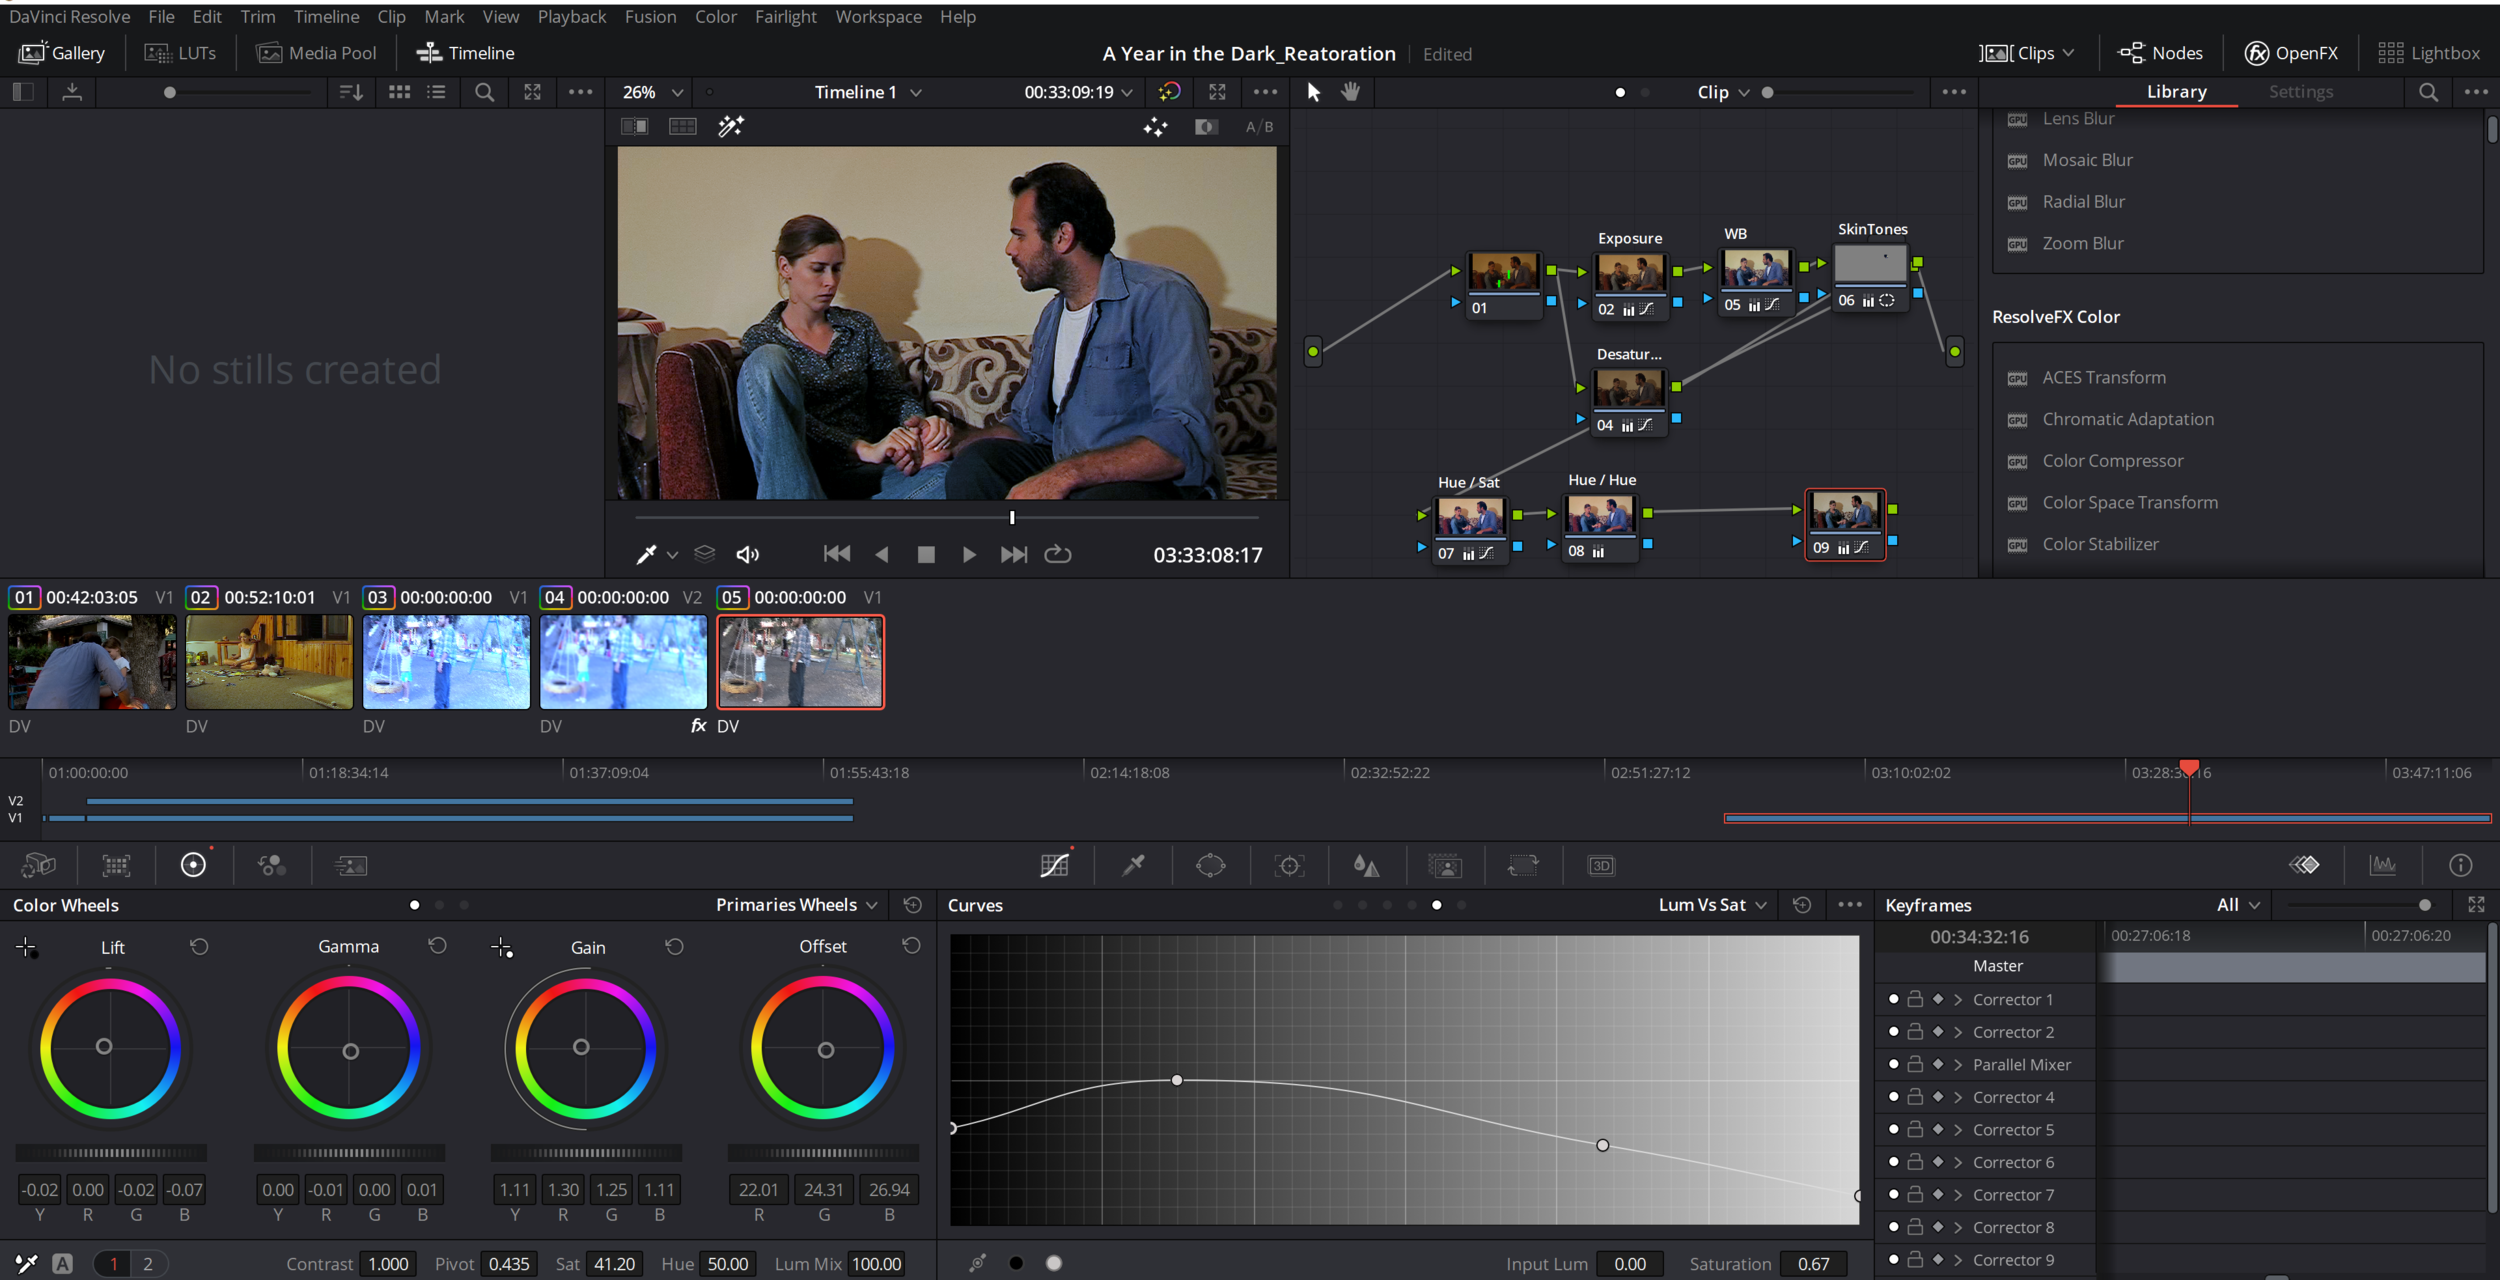The height and width of the screenshot is (1280, 2500).
Task: Open the Color menu
Action: pyautogui.click(x=716, y=17)
